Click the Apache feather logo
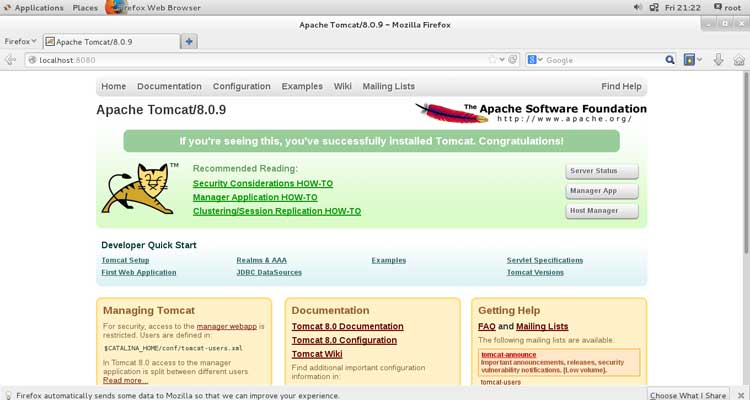 [452, 113]
